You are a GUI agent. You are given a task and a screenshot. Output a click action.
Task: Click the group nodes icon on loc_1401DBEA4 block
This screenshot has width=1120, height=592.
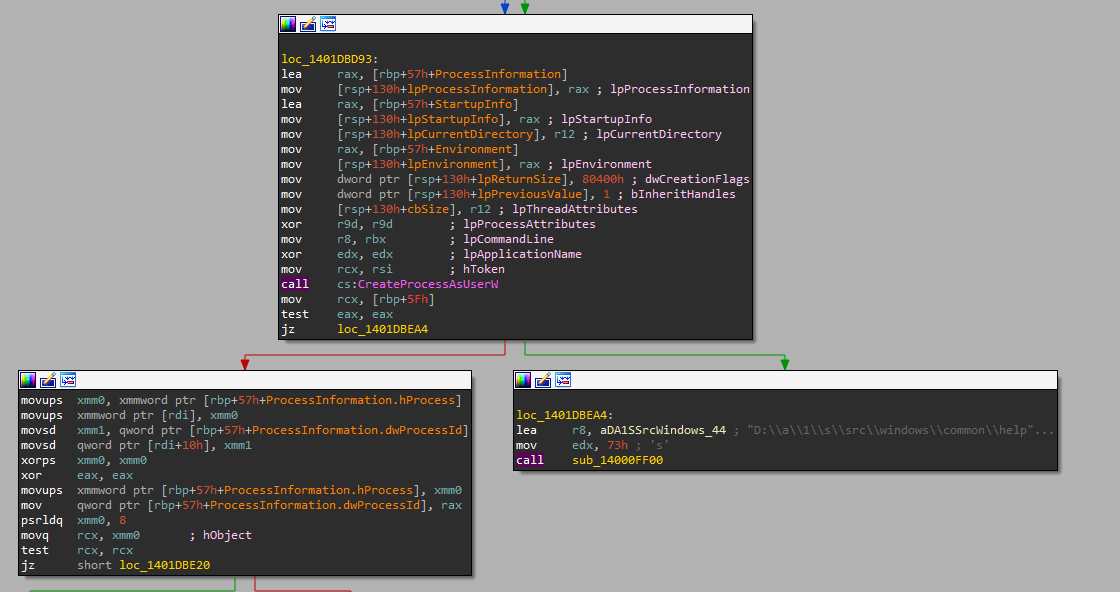563,380
